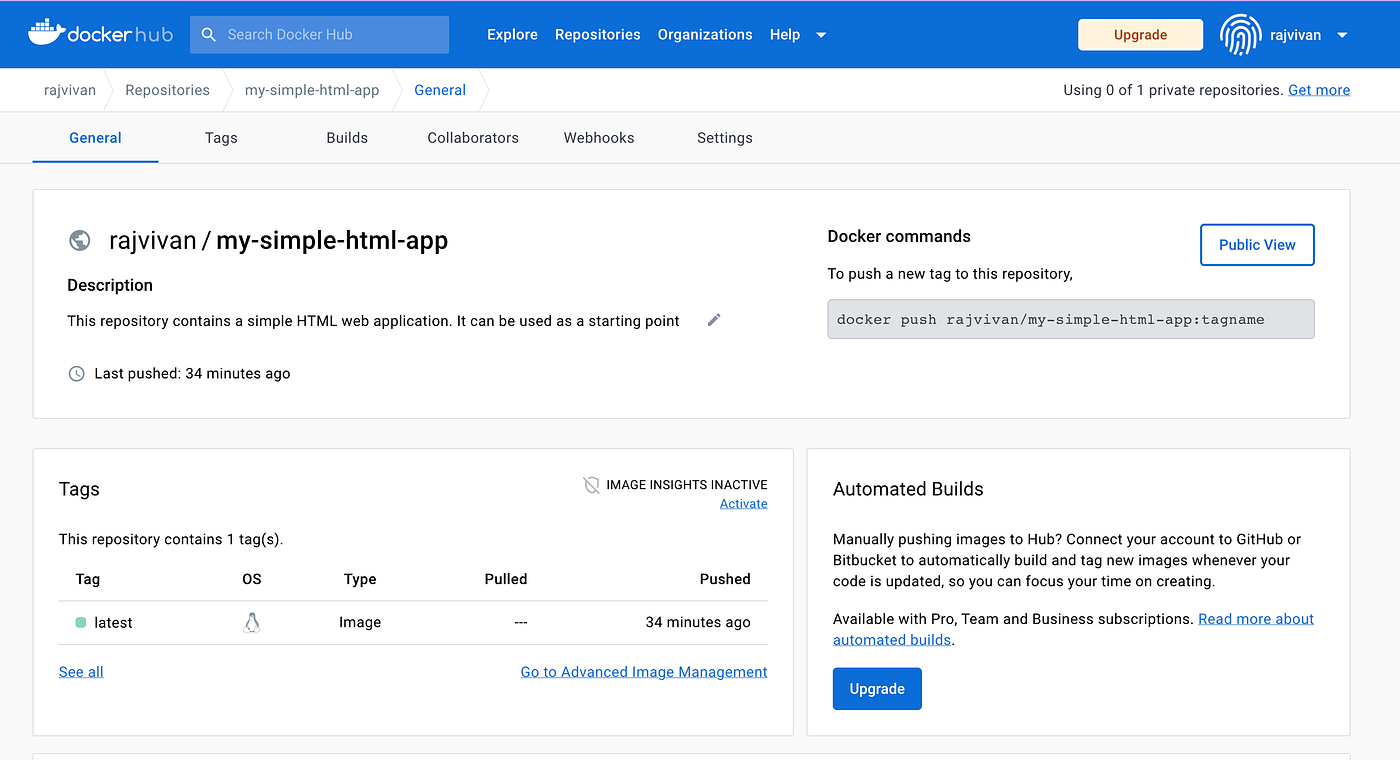Open the Help menu
The height and width of the screenshot is (760, 1400).
tap(785, 35)
